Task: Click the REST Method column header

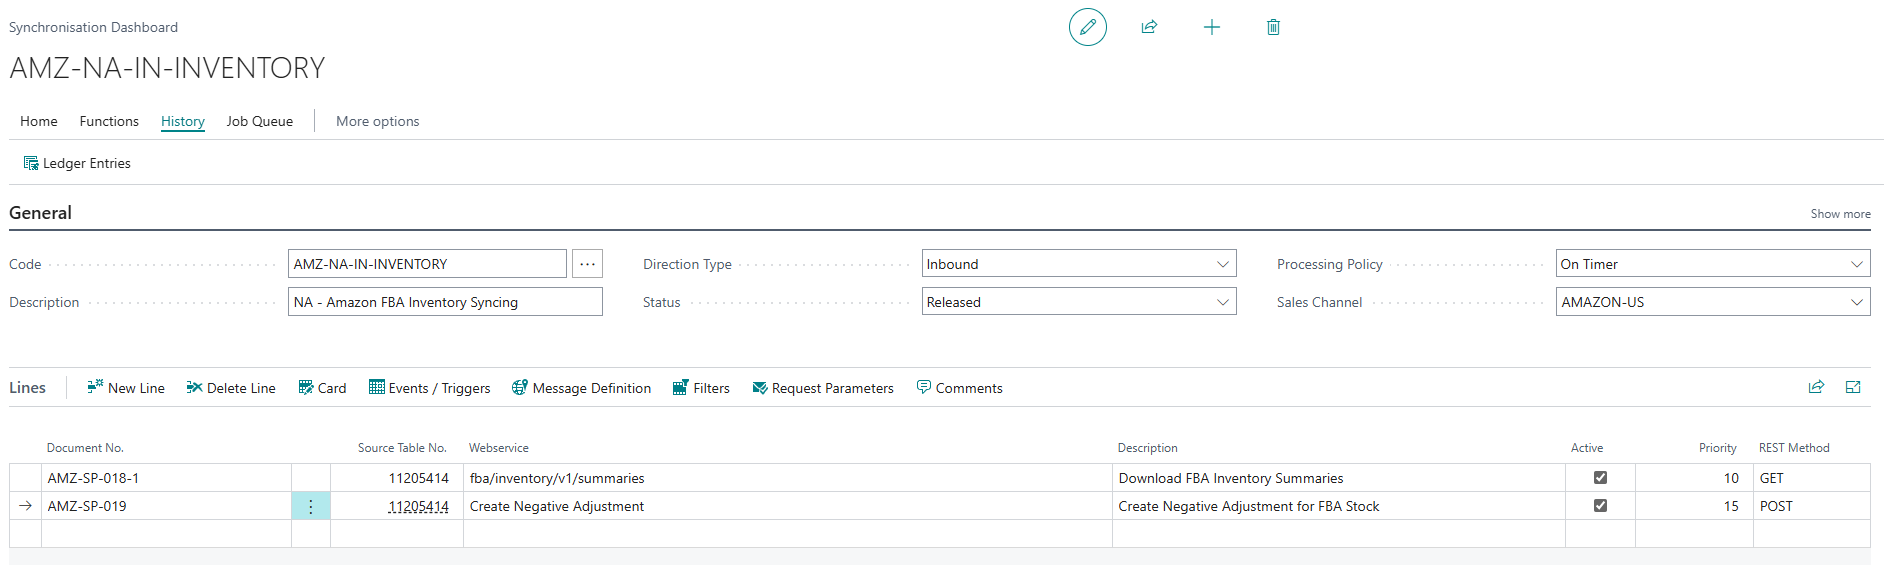Action: 1794,448
